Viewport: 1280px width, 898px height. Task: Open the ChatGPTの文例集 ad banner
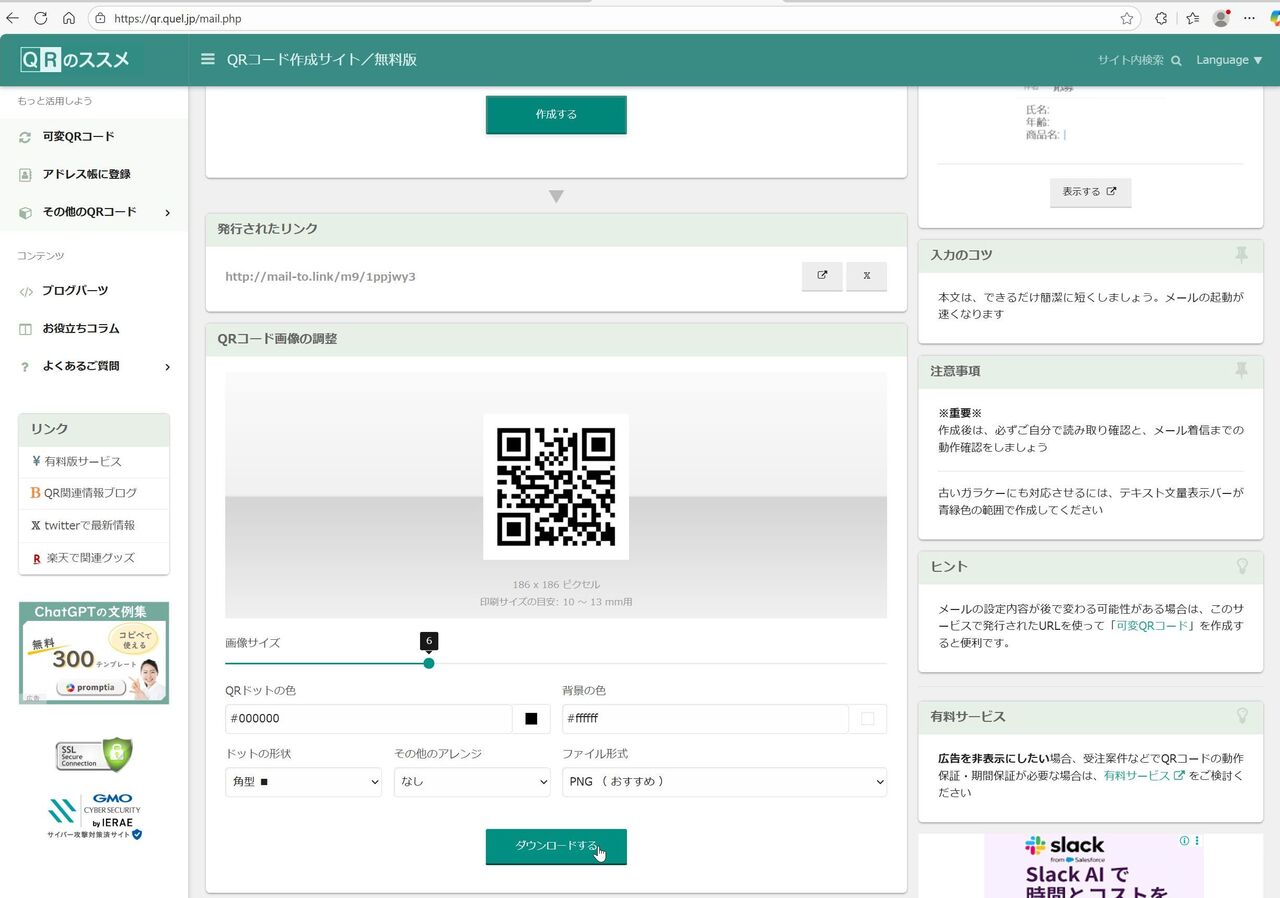click(94, 653)
